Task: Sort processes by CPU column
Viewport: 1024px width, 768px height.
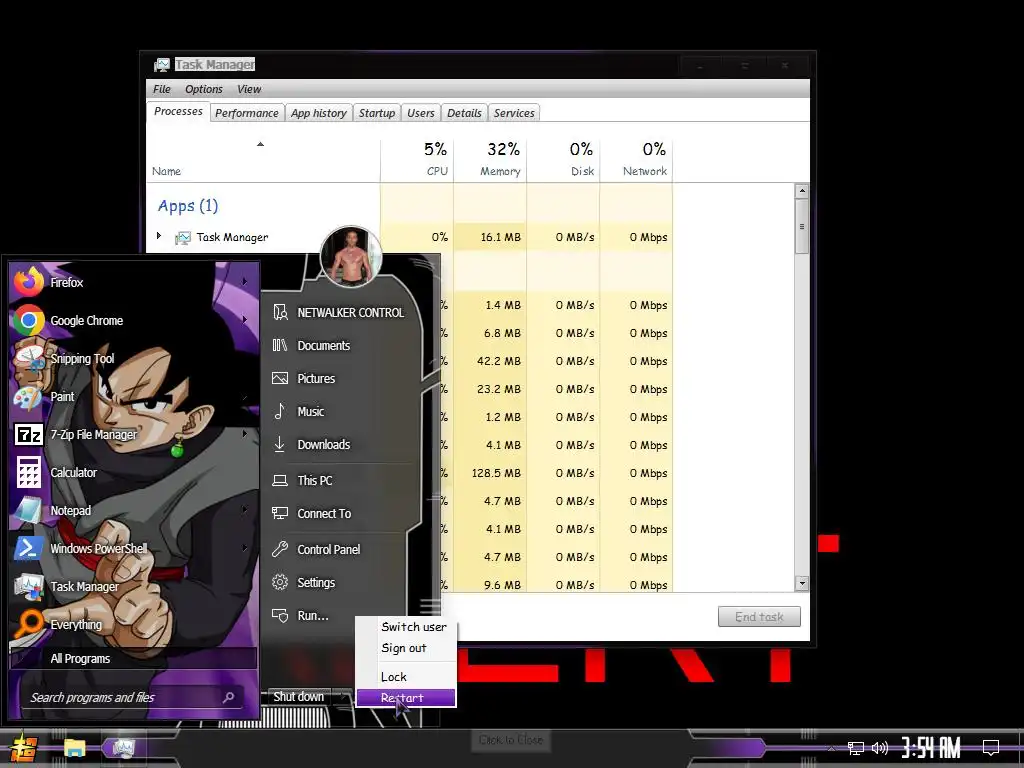Action: [x=417, y=160]
